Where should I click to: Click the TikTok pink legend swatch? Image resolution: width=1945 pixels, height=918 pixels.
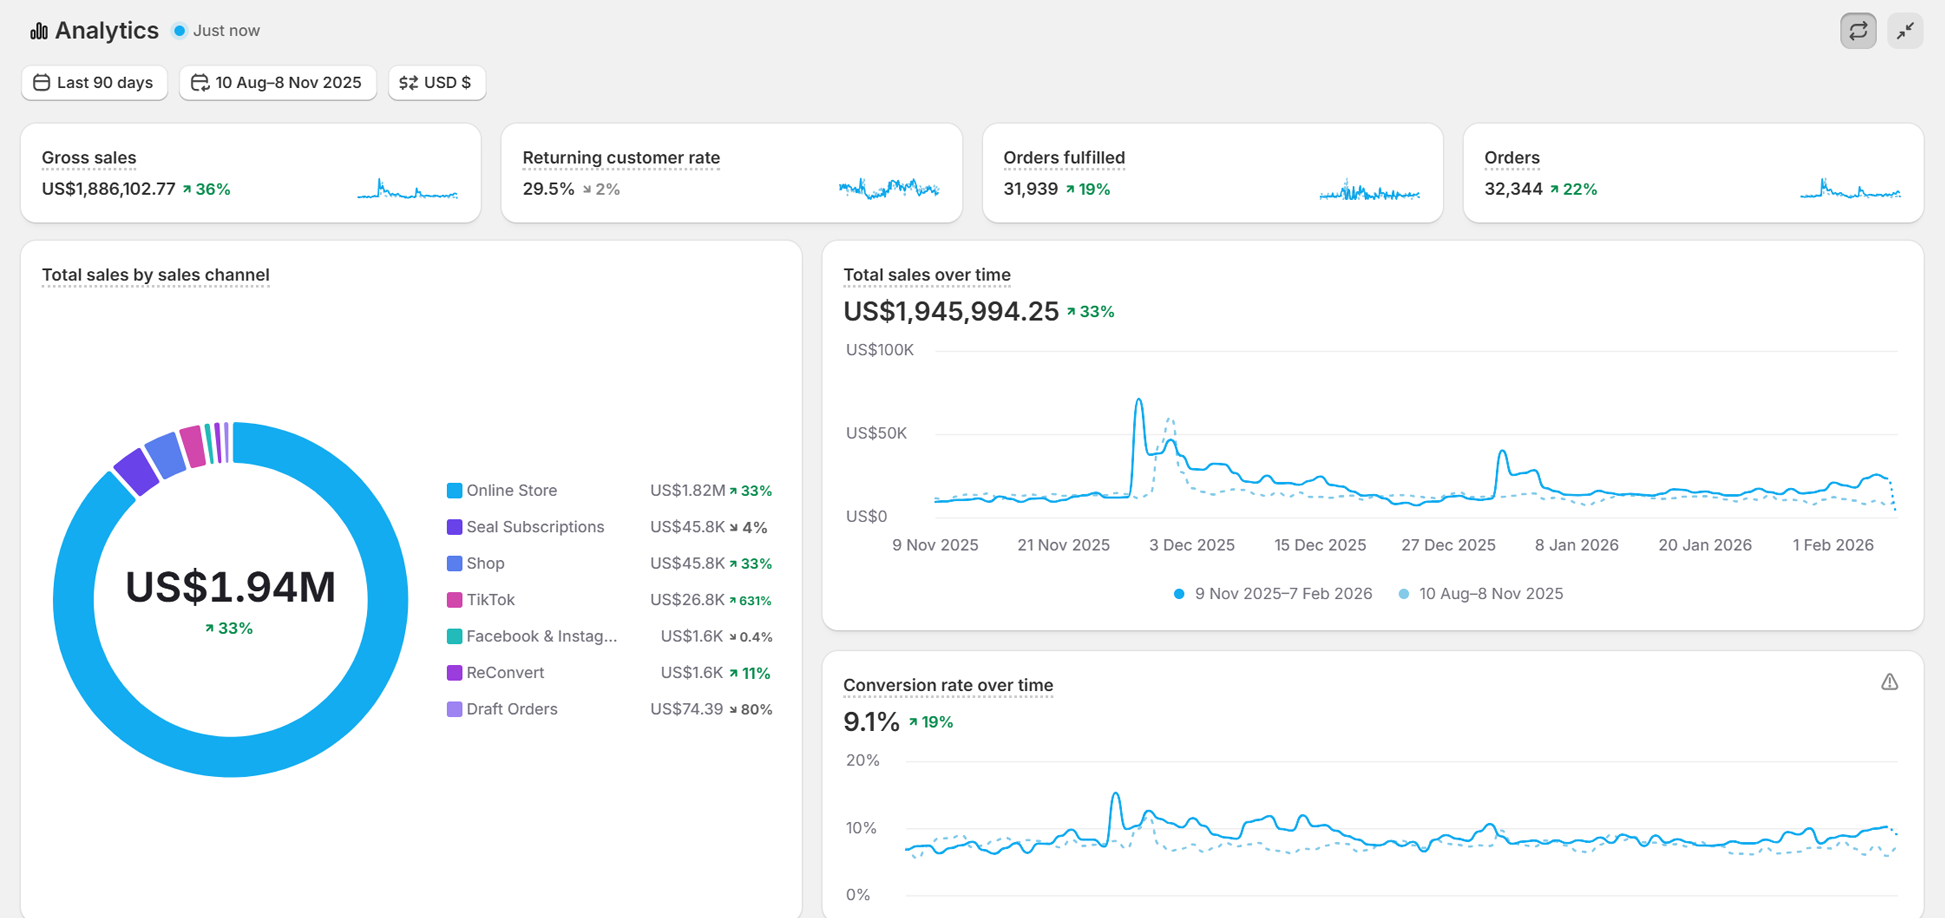coord(454,600)
